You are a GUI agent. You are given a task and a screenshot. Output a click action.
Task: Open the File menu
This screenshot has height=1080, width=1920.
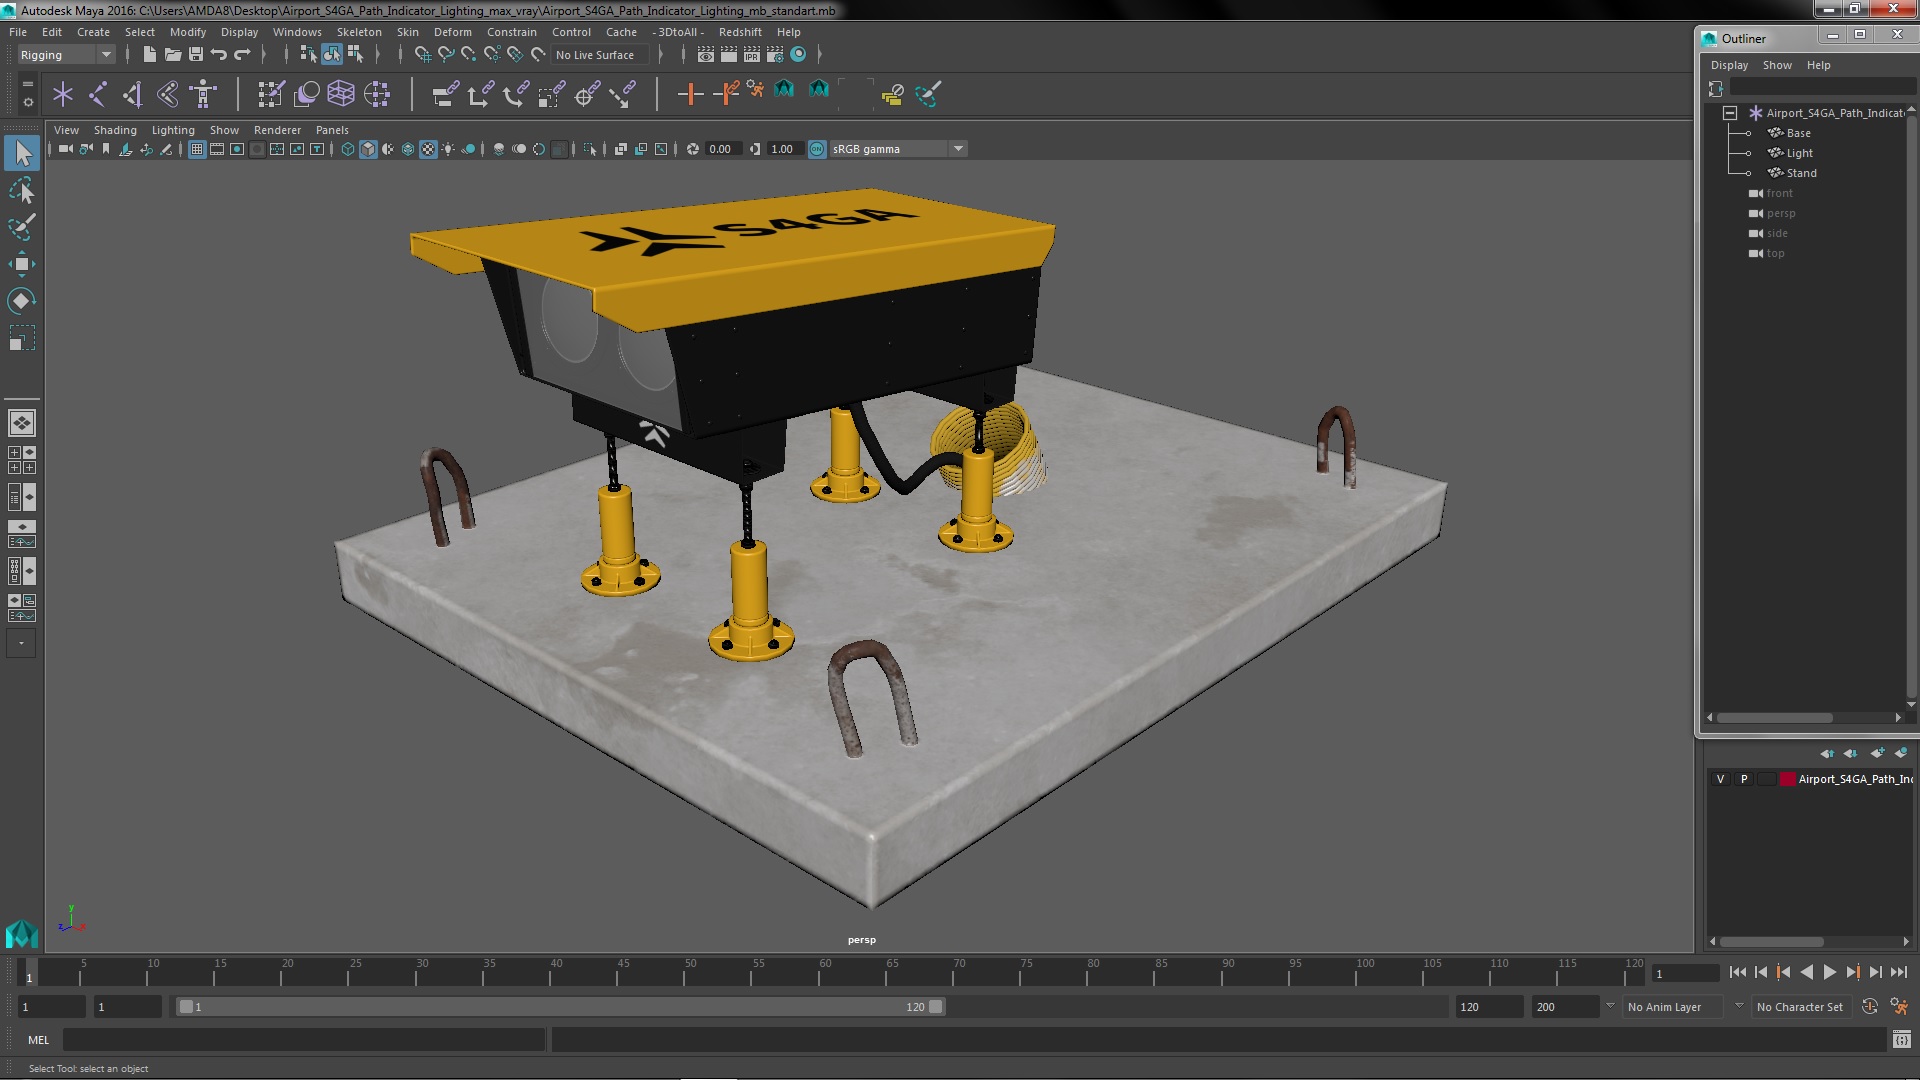pyautogui.click(x=18, y=32)
